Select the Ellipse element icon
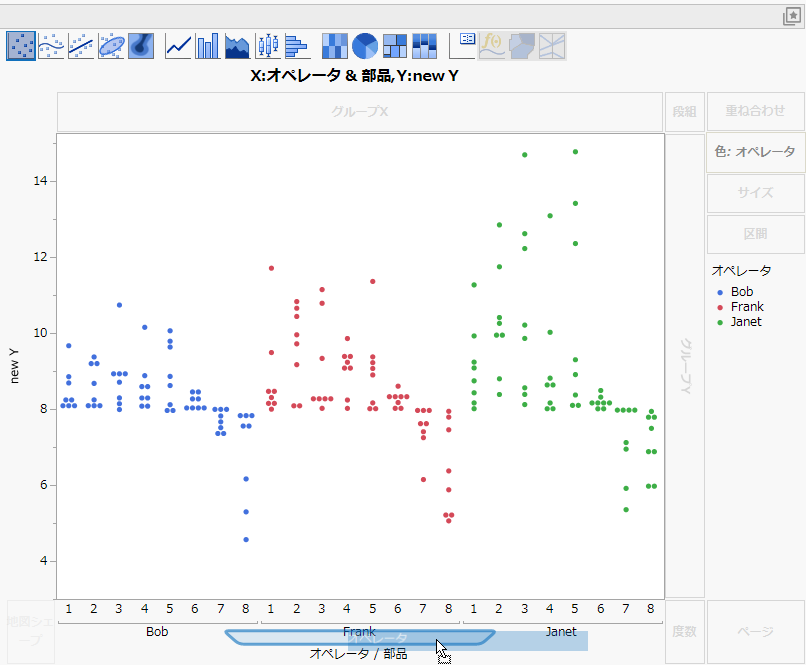806x665 pixels. (x=112, y=46)
